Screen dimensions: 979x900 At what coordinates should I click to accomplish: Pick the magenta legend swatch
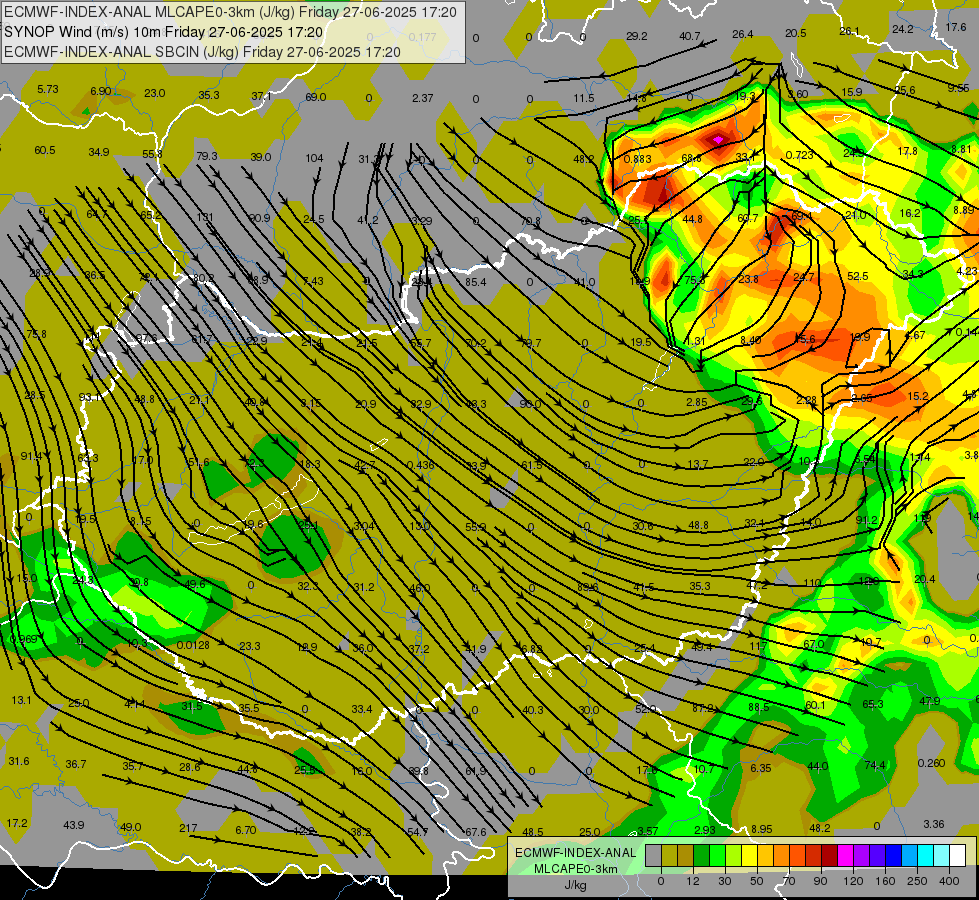click(x=846, y=856)
